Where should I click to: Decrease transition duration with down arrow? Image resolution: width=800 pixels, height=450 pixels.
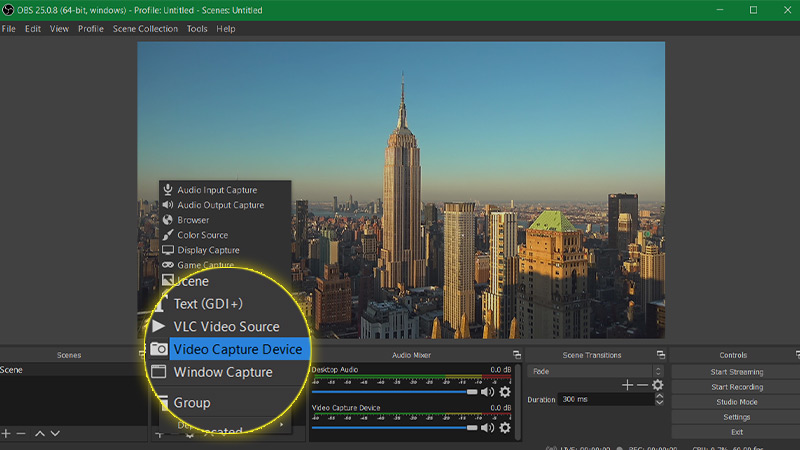[x=660, y=403]
